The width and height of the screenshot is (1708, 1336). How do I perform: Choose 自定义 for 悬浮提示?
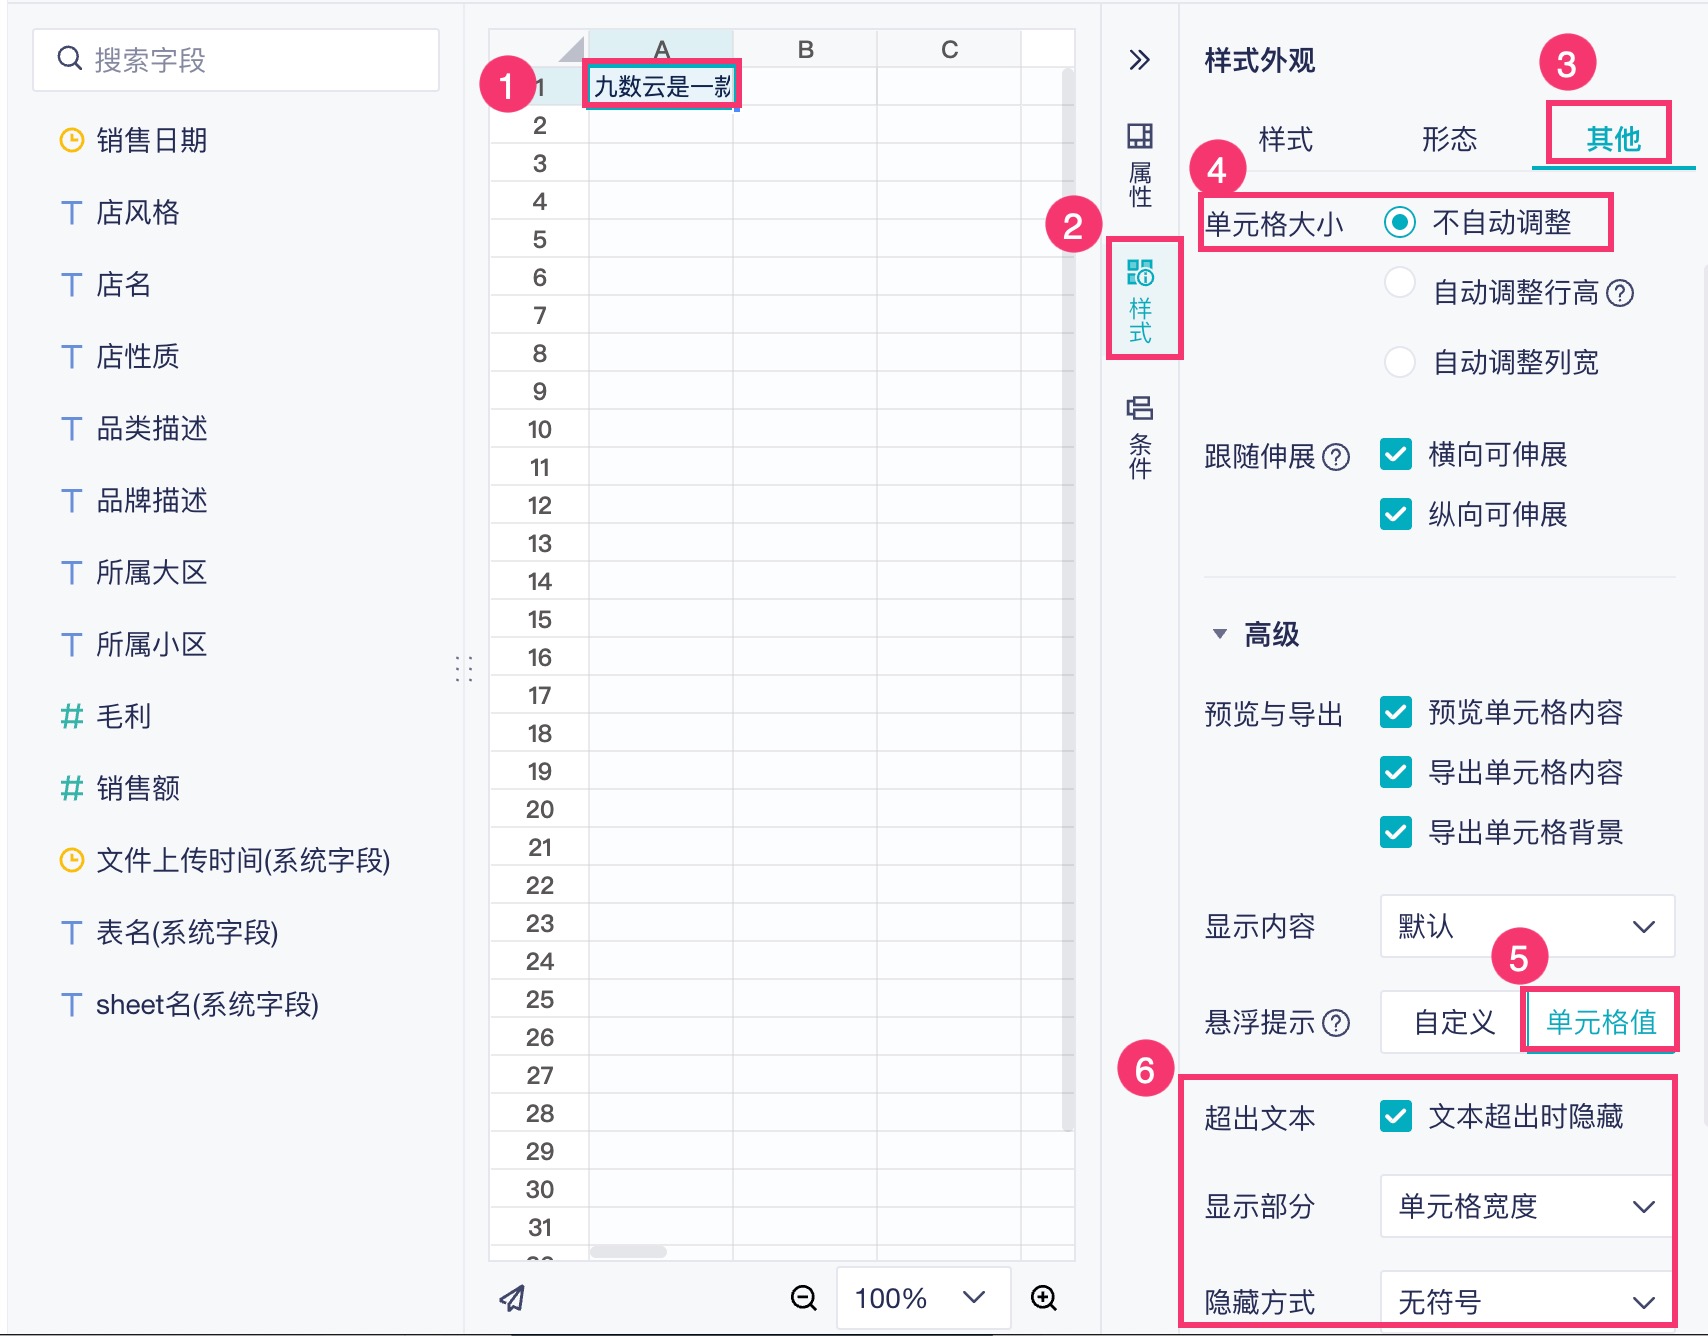point(1454,1022)
